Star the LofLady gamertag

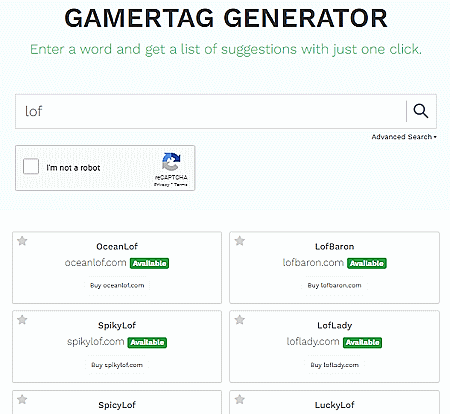click(x=240, y=320)
